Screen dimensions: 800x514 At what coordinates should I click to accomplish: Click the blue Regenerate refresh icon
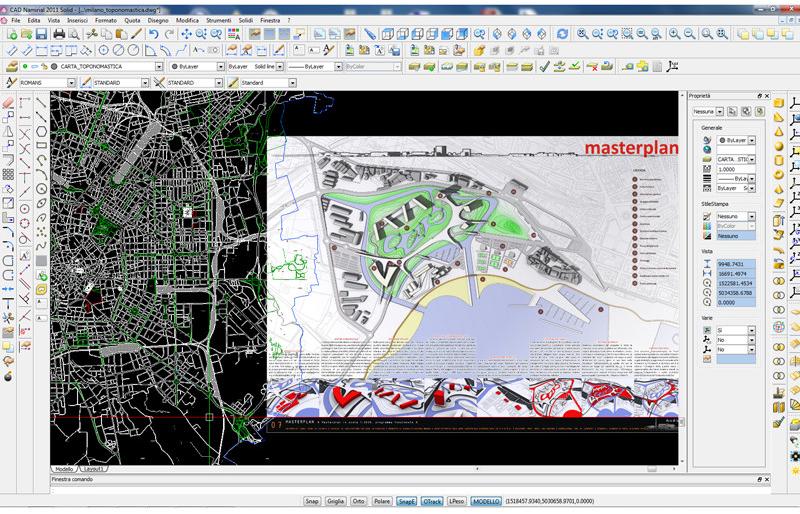click(x=562, y=34)
